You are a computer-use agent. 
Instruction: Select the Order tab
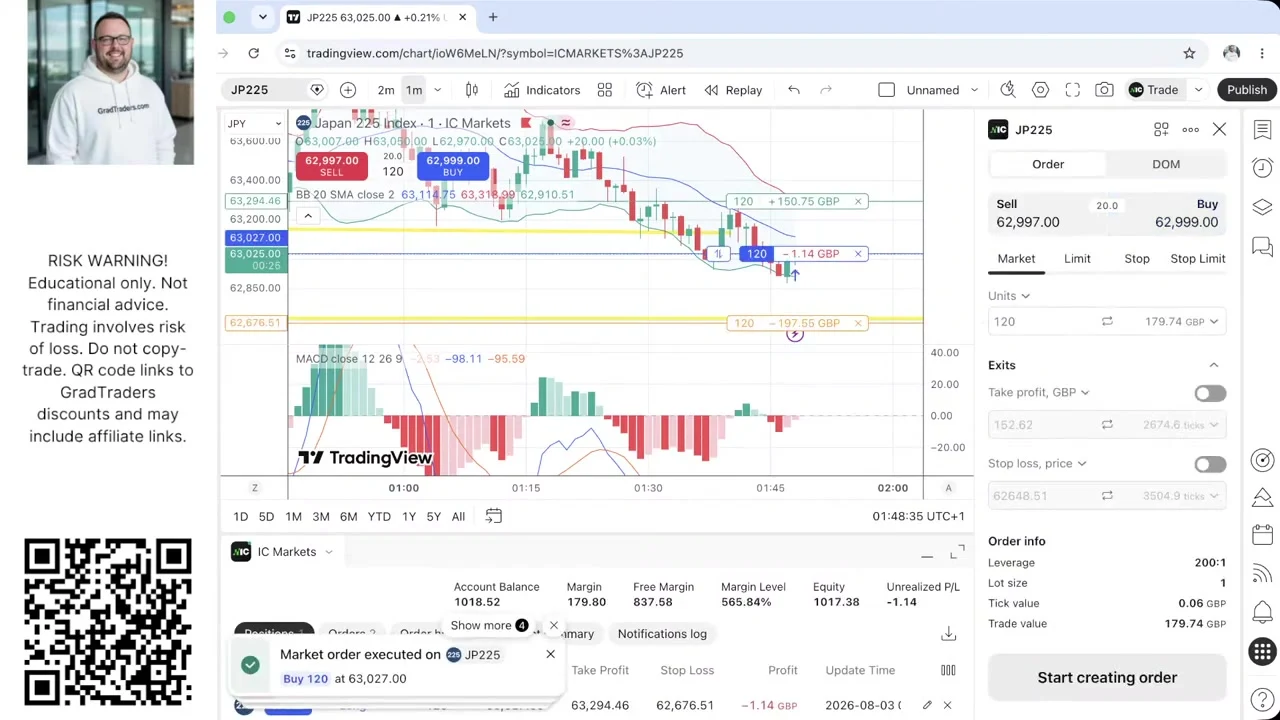[1048, 164]
